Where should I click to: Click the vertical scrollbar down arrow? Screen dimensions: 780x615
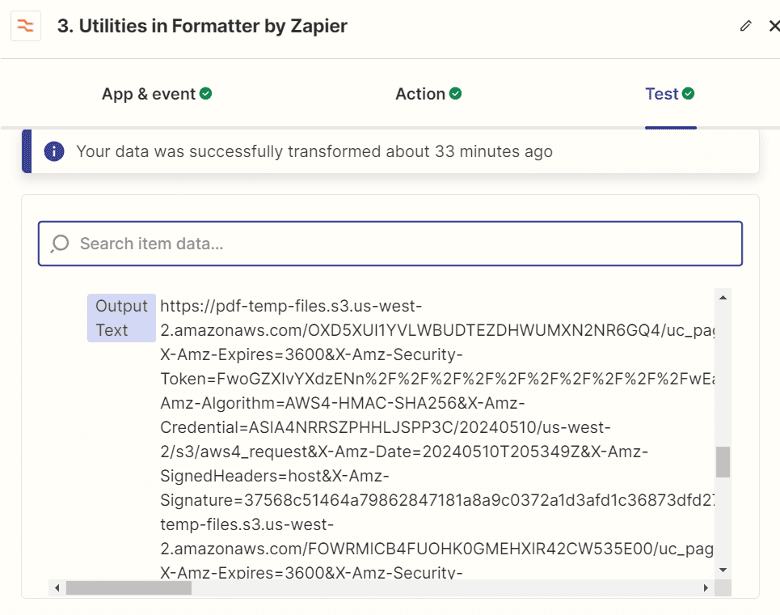point(723,570)
